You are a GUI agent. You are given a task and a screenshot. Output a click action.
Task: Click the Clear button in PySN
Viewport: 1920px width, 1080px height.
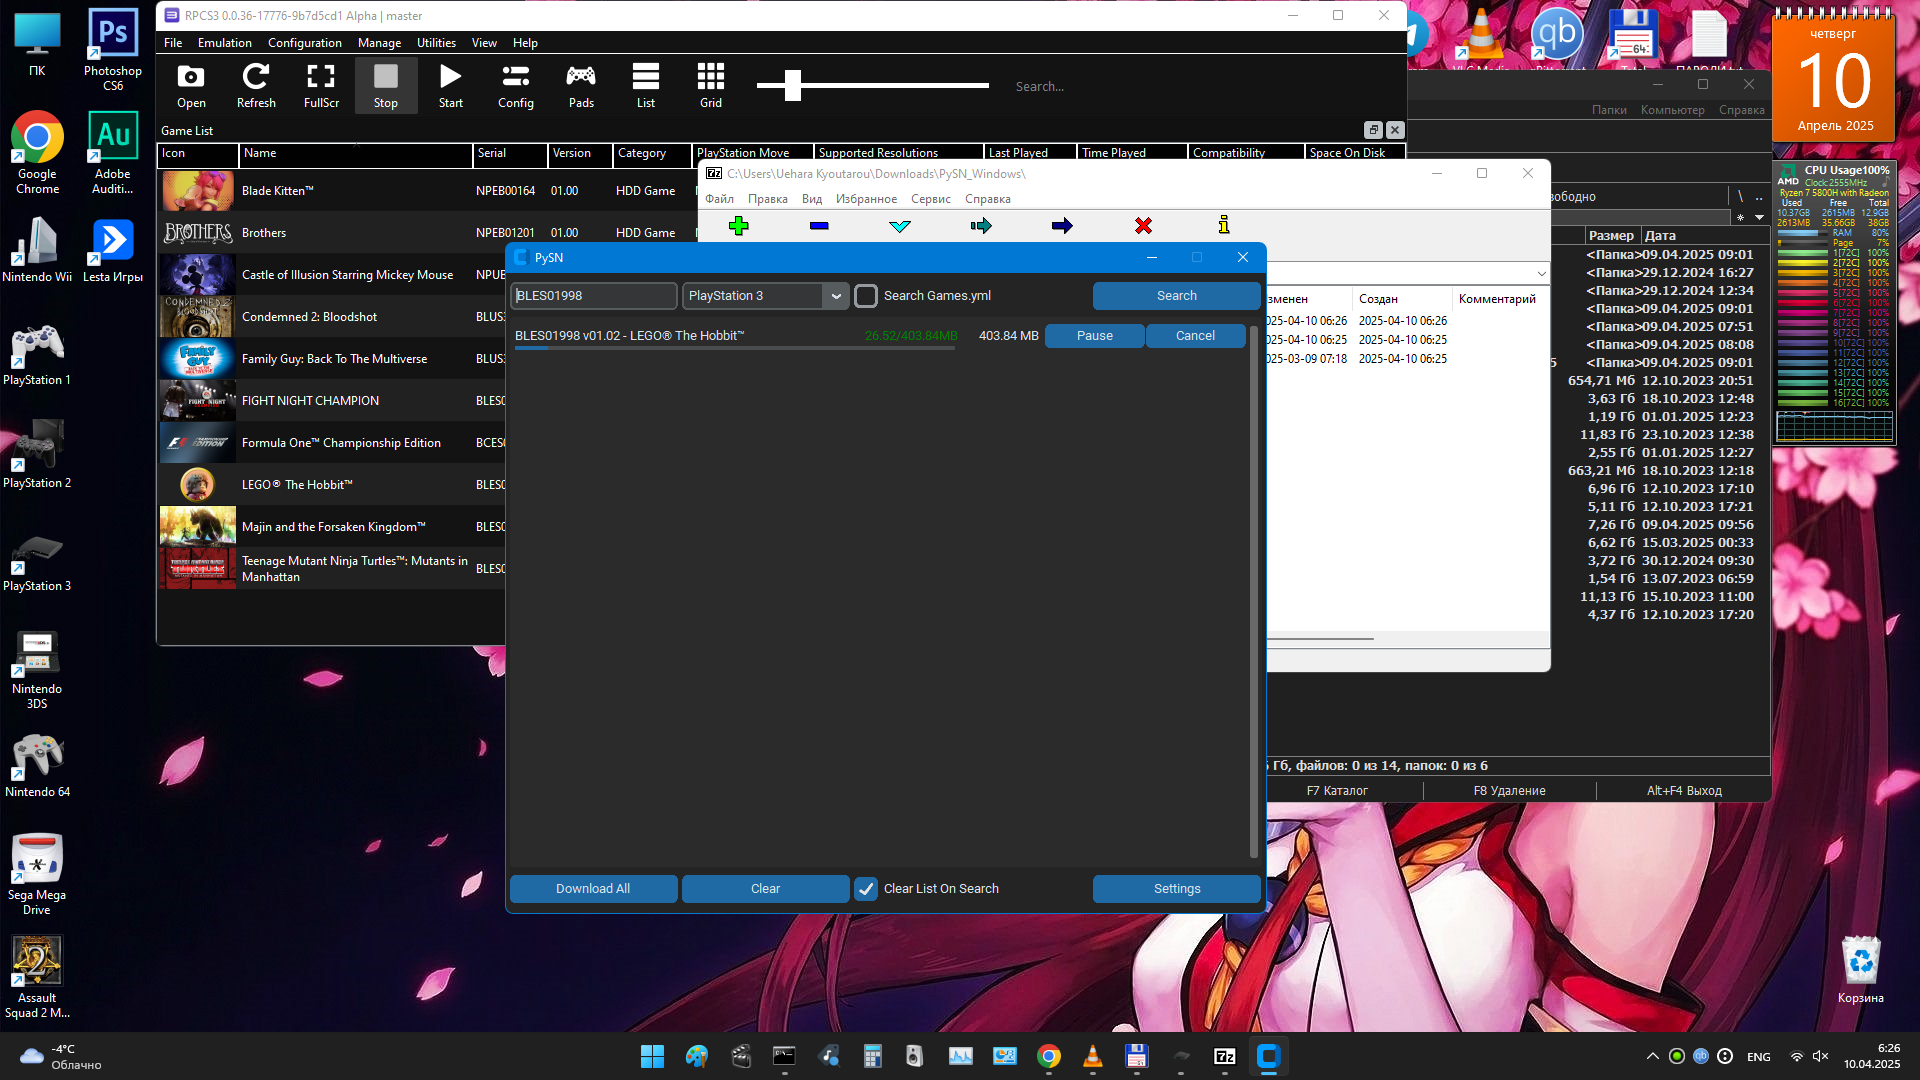click(766, 889)
